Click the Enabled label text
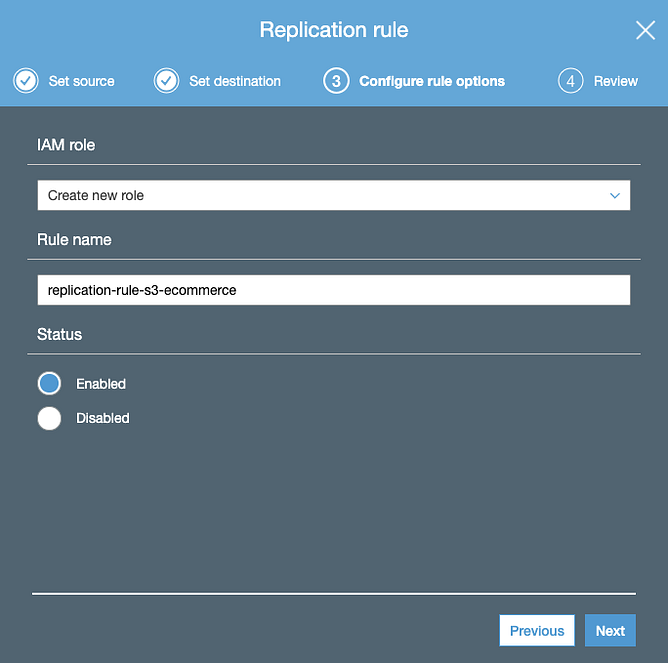 [x=101, y=384]
